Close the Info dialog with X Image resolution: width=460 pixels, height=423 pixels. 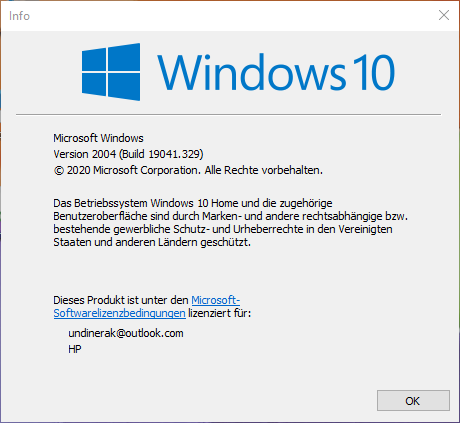444,15
